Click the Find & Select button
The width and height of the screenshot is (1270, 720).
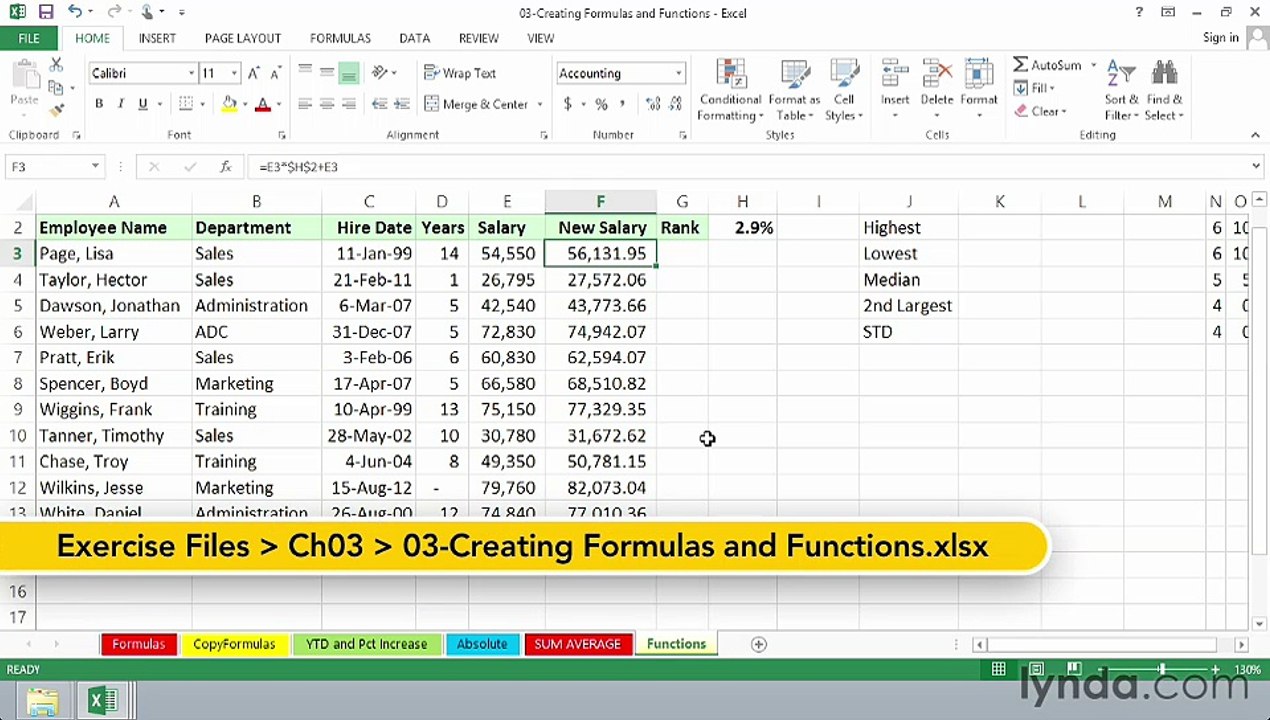pos(1165,91)
